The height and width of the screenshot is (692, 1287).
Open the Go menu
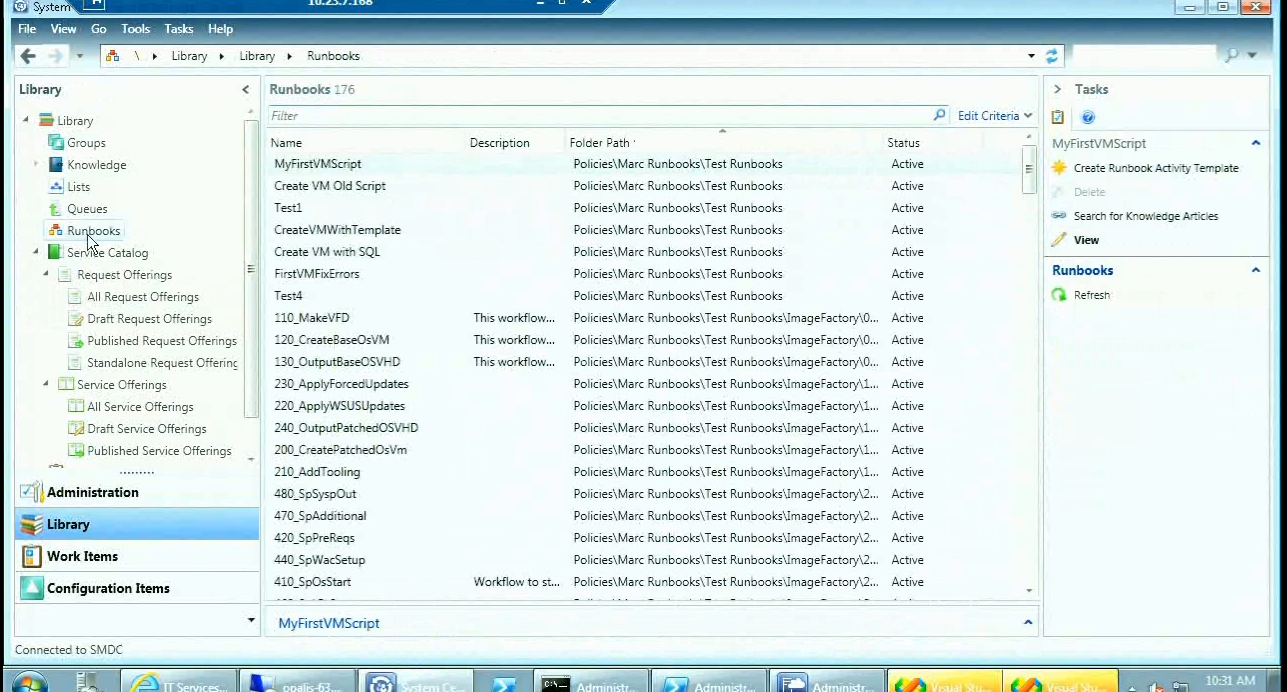[99, 29]
